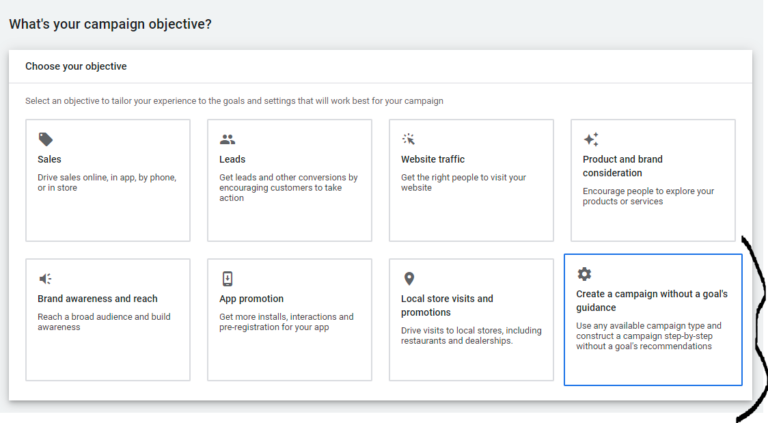Choose Brand awareness and reach title
768x423 pixels.
tap(97, 299)
